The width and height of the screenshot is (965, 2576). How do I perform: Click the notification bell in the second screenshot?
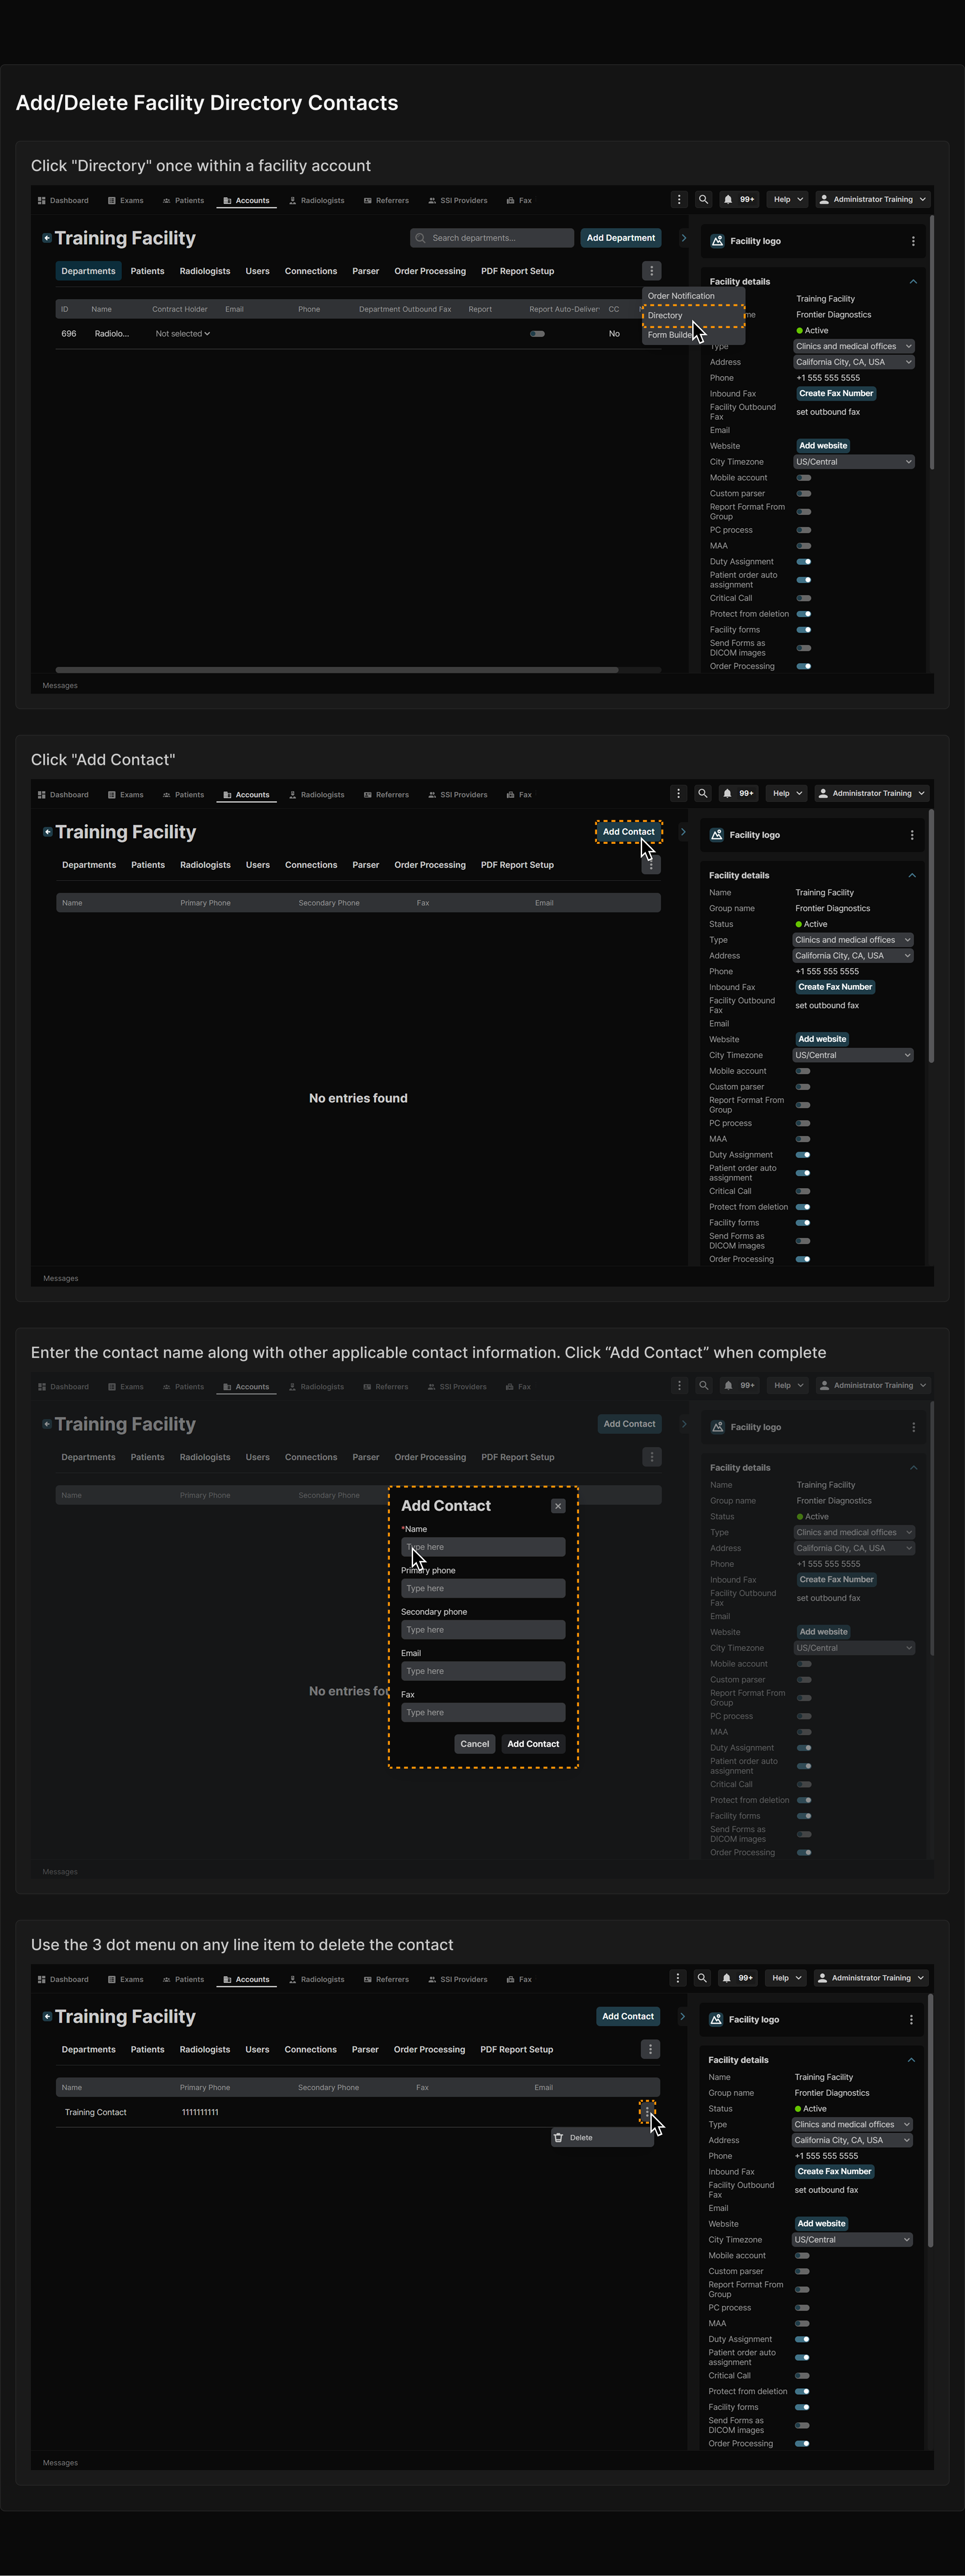coord(727,794)
